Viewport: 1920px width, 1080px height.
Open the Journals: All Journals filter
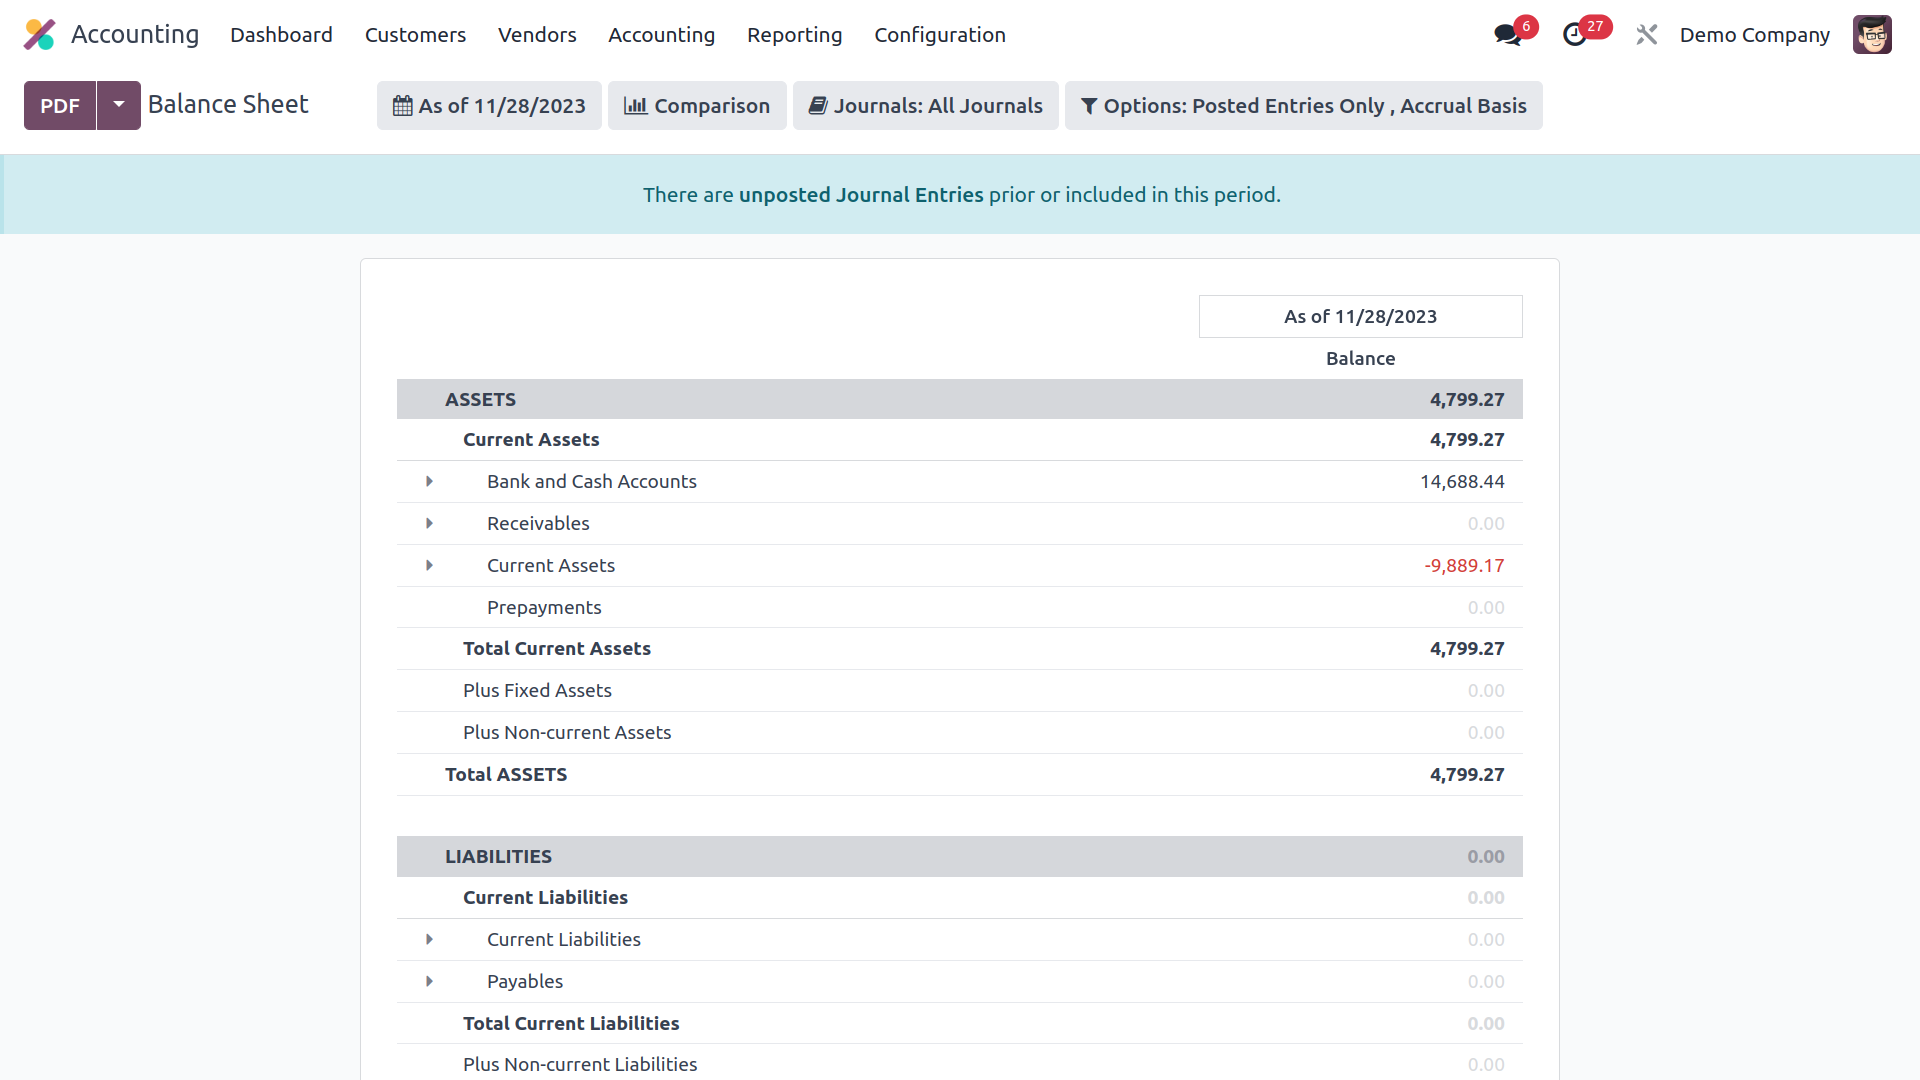(x=925, y=106)
